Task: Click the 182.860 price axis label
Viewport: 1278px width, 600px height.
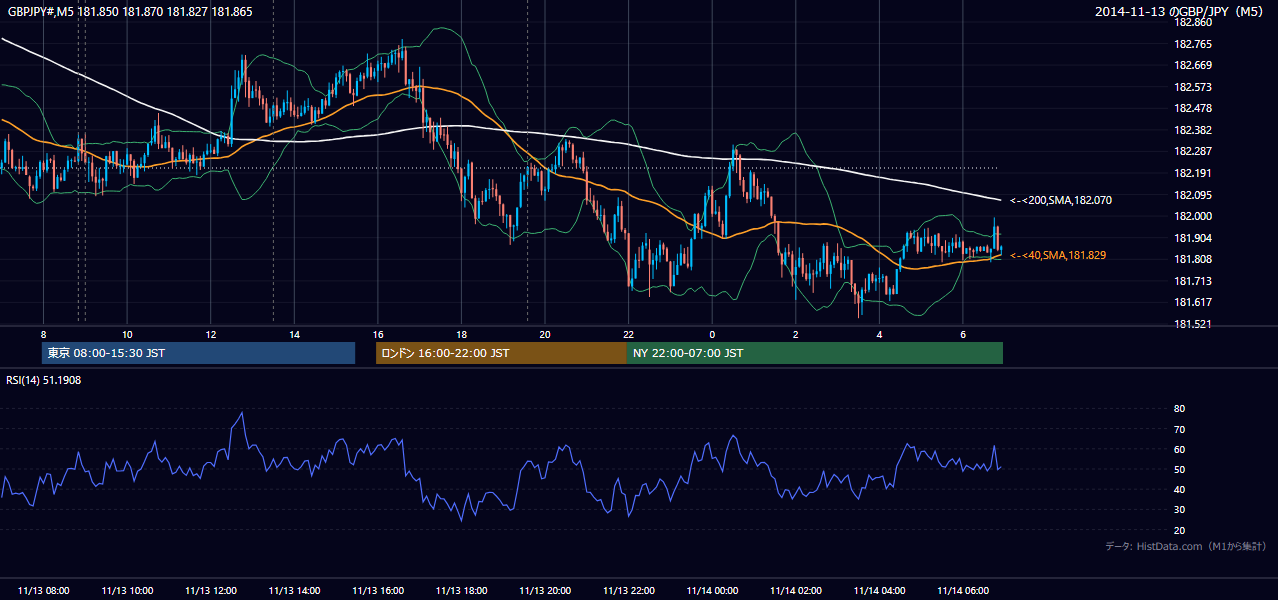Action: 1194,22
